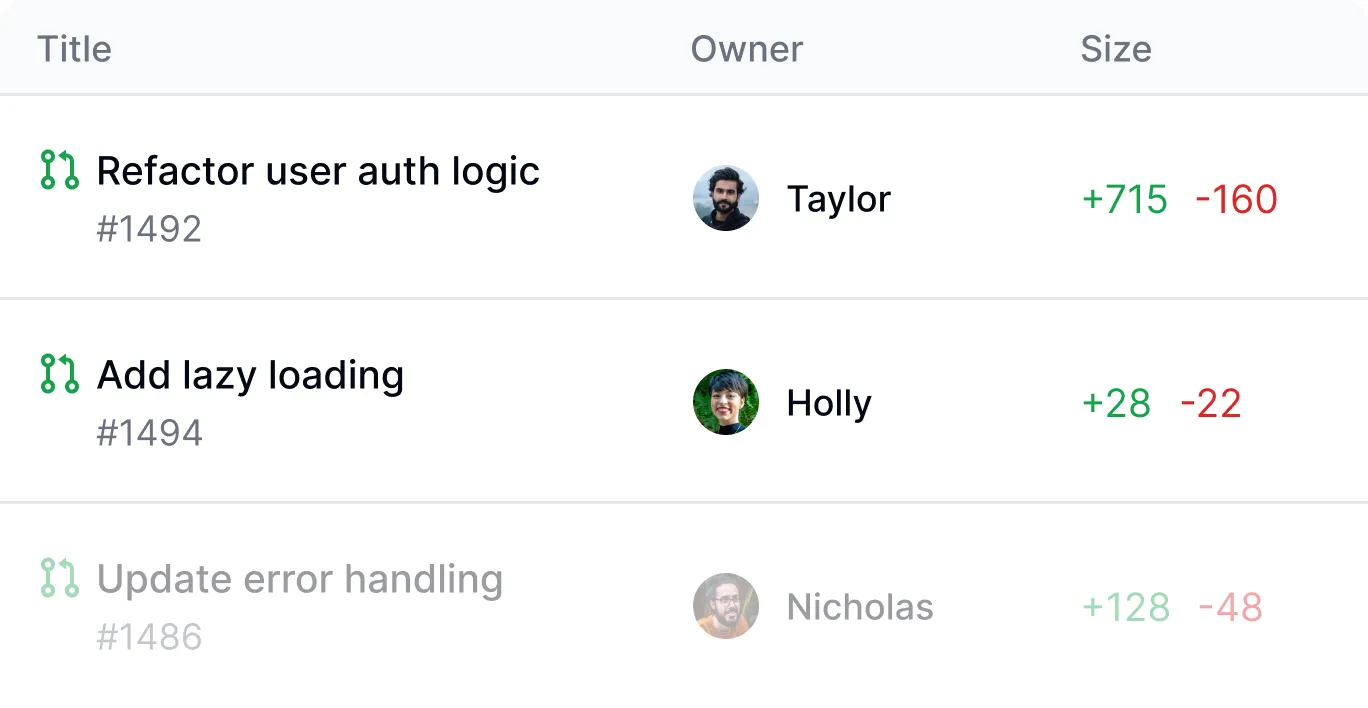Sort by the Owner column header
Viewport: 1368px width, 708px height.
pyautogui.click(x=746, y=49)
